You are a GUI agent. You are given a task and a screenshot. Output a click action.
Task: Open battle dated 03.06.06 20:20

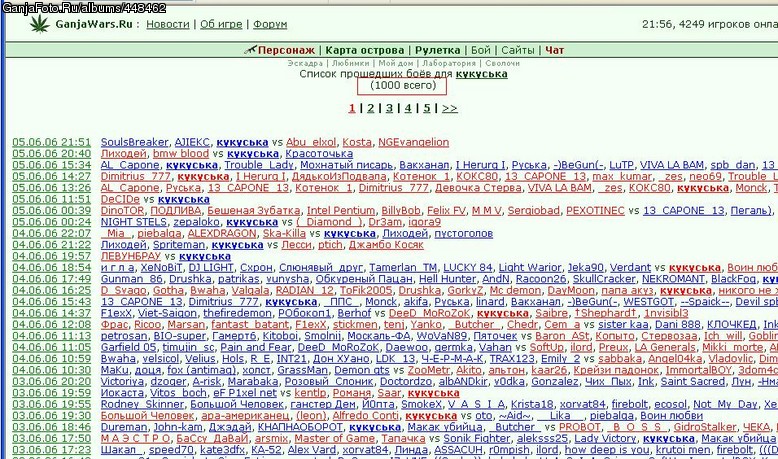tap(52, 382)
